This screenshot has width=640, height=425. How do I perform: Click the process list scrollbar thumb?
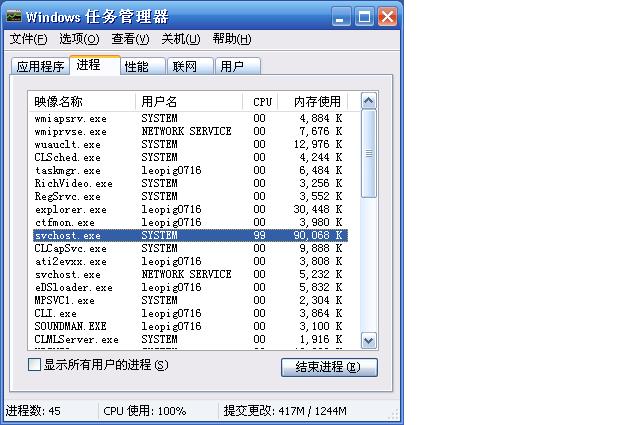pyautogui.click(x=369, y=154)
